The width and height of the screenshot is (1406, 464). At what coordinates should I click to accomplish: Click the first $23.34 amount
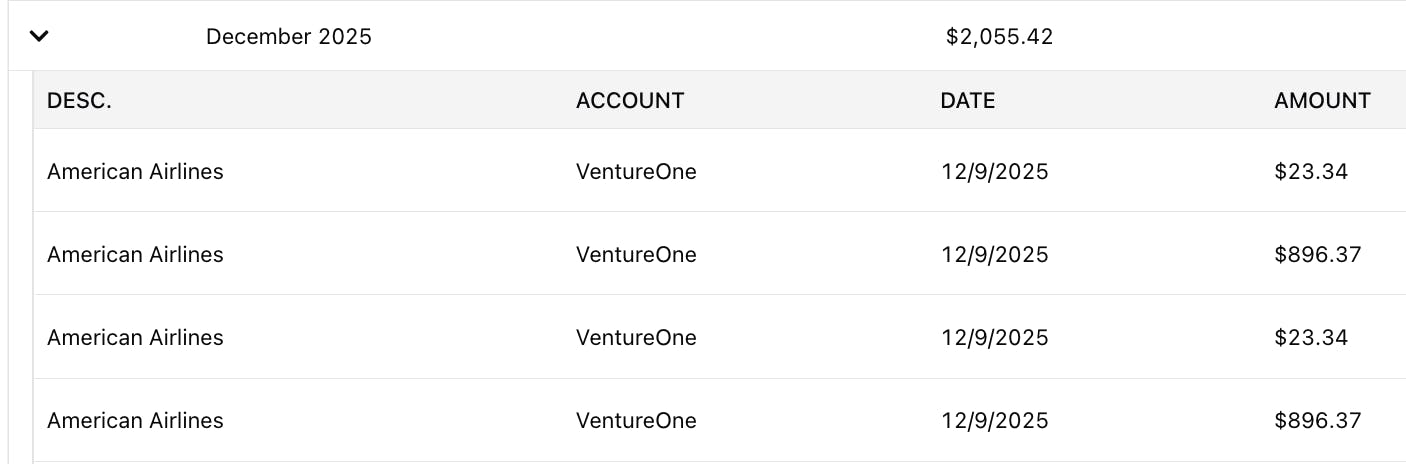pos(1311,171)
